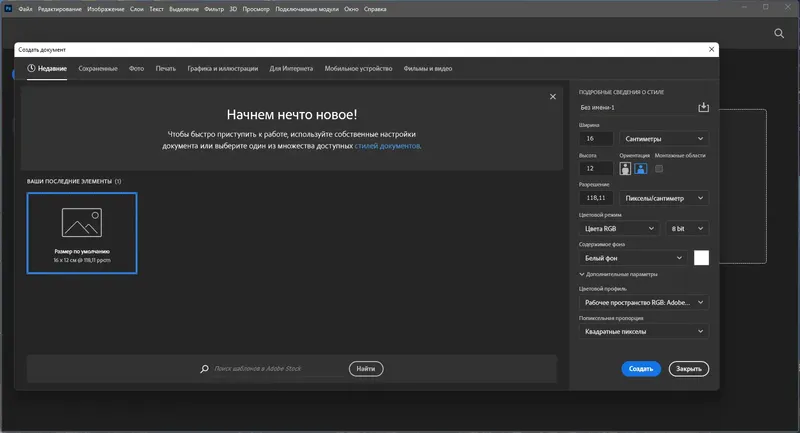This screenshot has width=800, height=433.
Task: Open the Цвета RGB color mode dropdown
Action: coord(619,228)
